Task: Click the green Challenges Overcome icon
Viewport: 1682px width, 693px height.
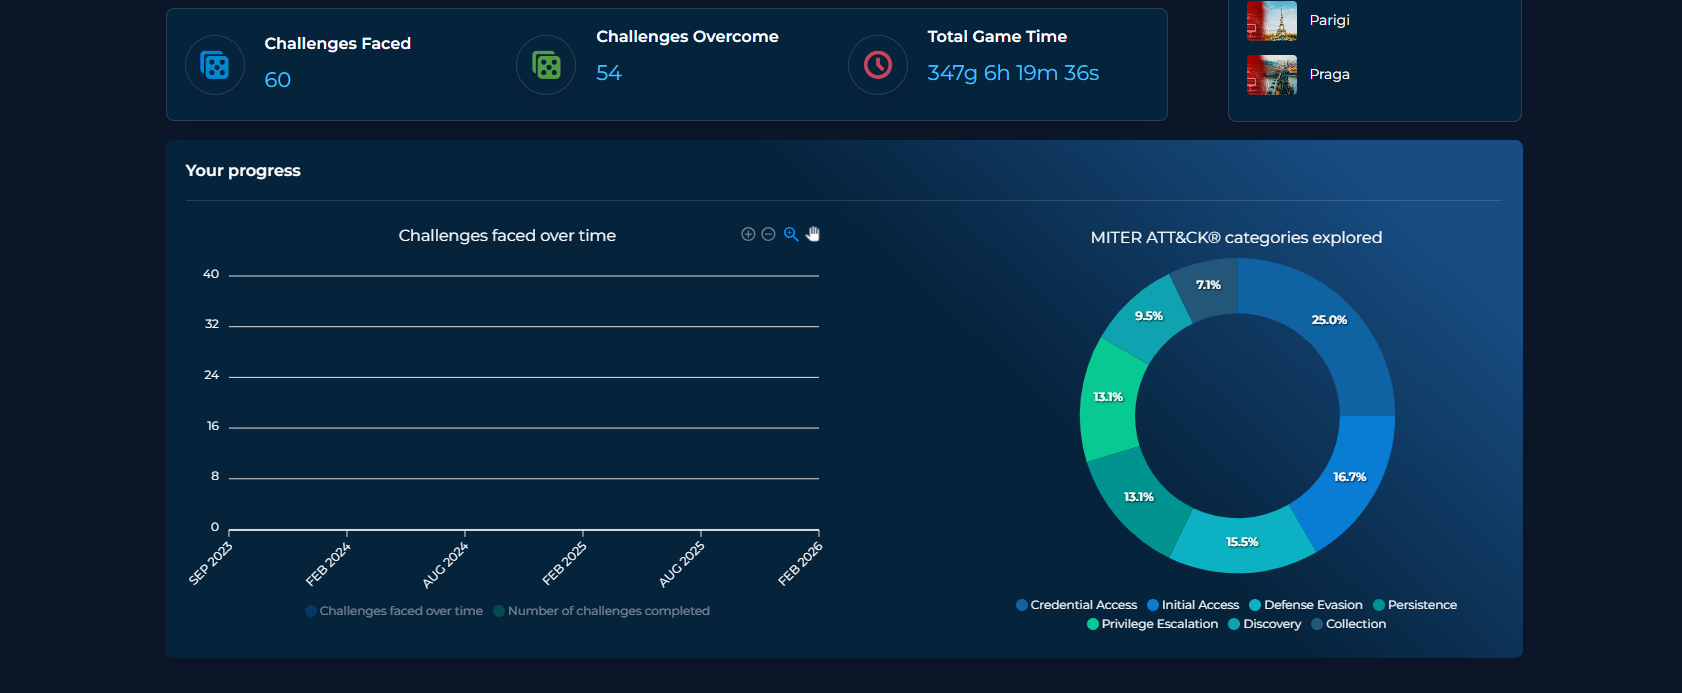Action: click(x=546, y=65)
